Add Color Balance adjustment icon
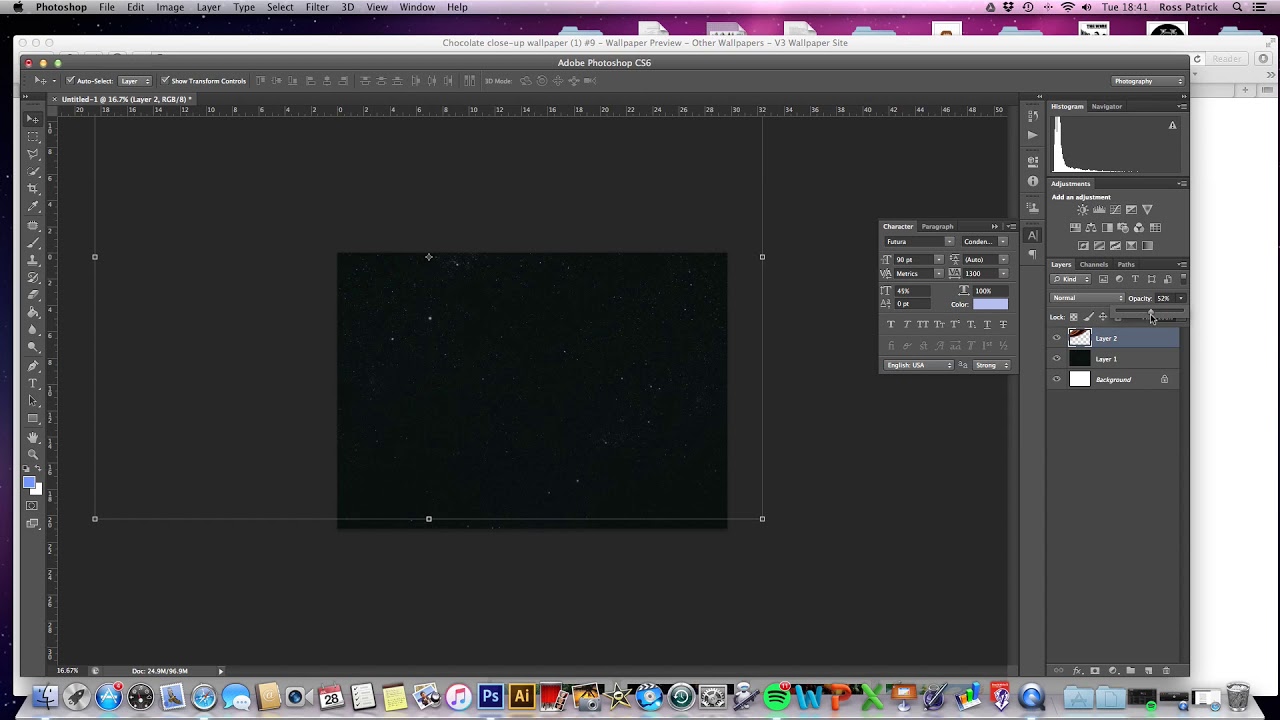This screenshot has width=1280, height=720. [x=1091, y=228]
